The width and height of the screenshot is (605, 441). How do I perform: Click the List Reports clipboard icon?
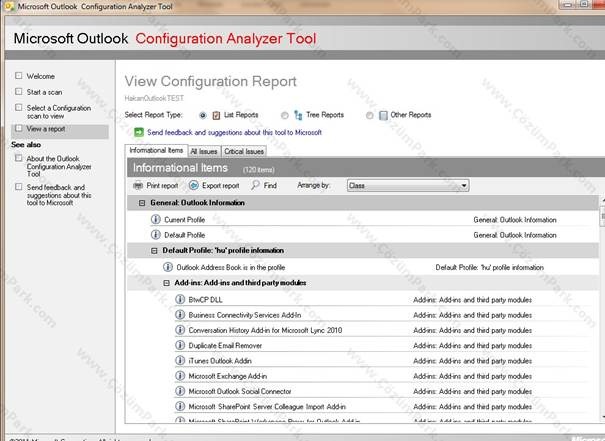216,115
